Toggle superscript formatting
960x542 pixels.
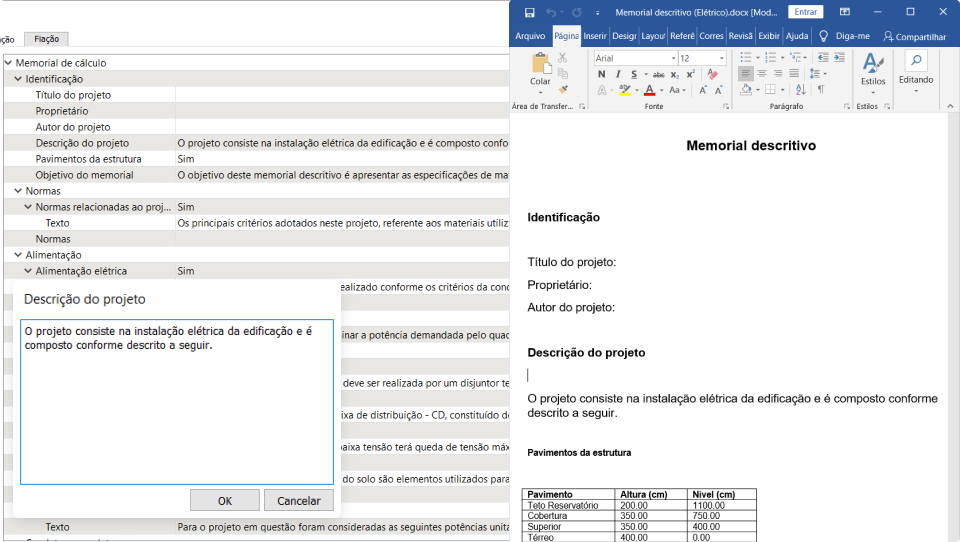pos(691,74)
